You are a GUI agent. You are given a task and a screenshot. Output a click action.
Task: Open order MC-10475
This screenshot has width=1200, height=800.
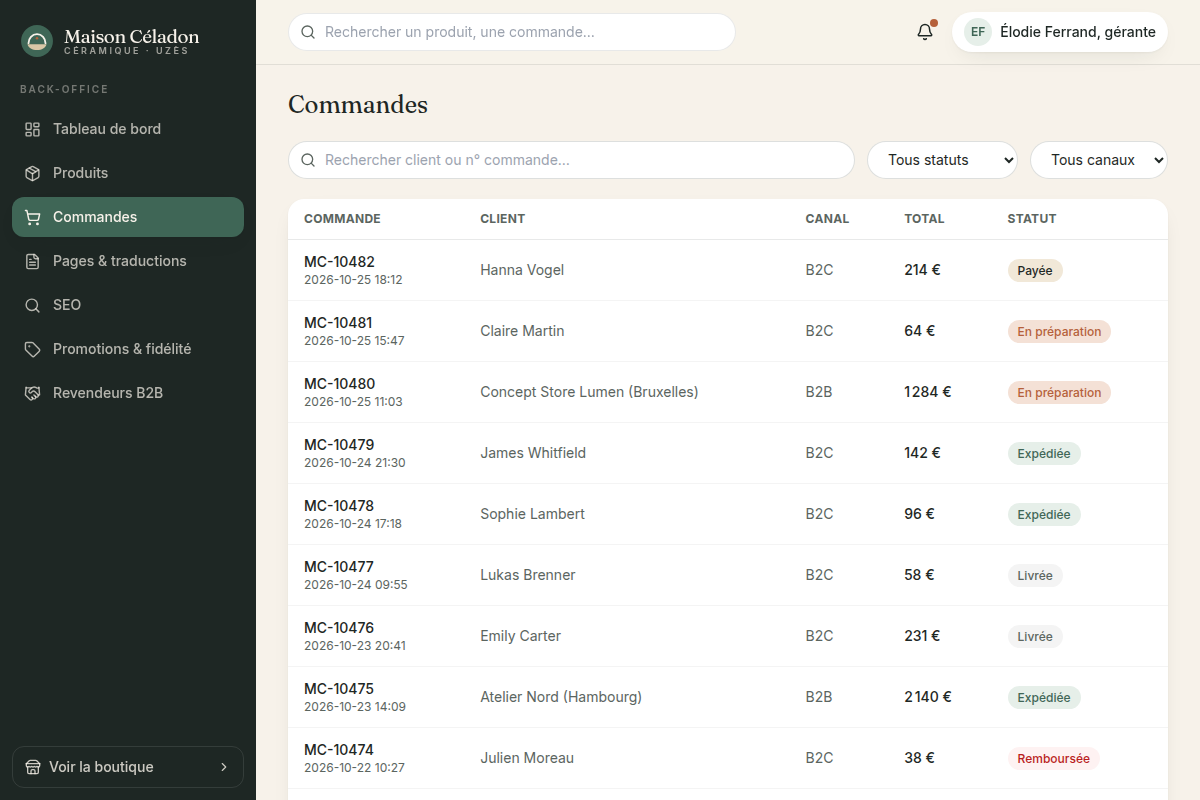(x=339, y=689)
